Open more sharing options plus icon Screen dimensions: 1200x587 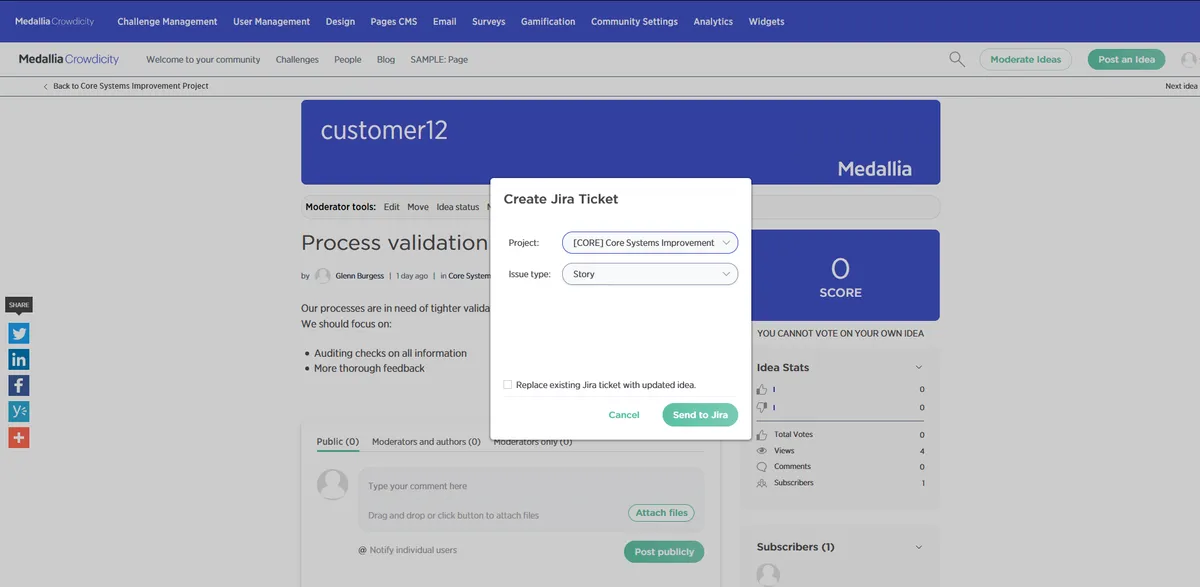tap(19, 438)
